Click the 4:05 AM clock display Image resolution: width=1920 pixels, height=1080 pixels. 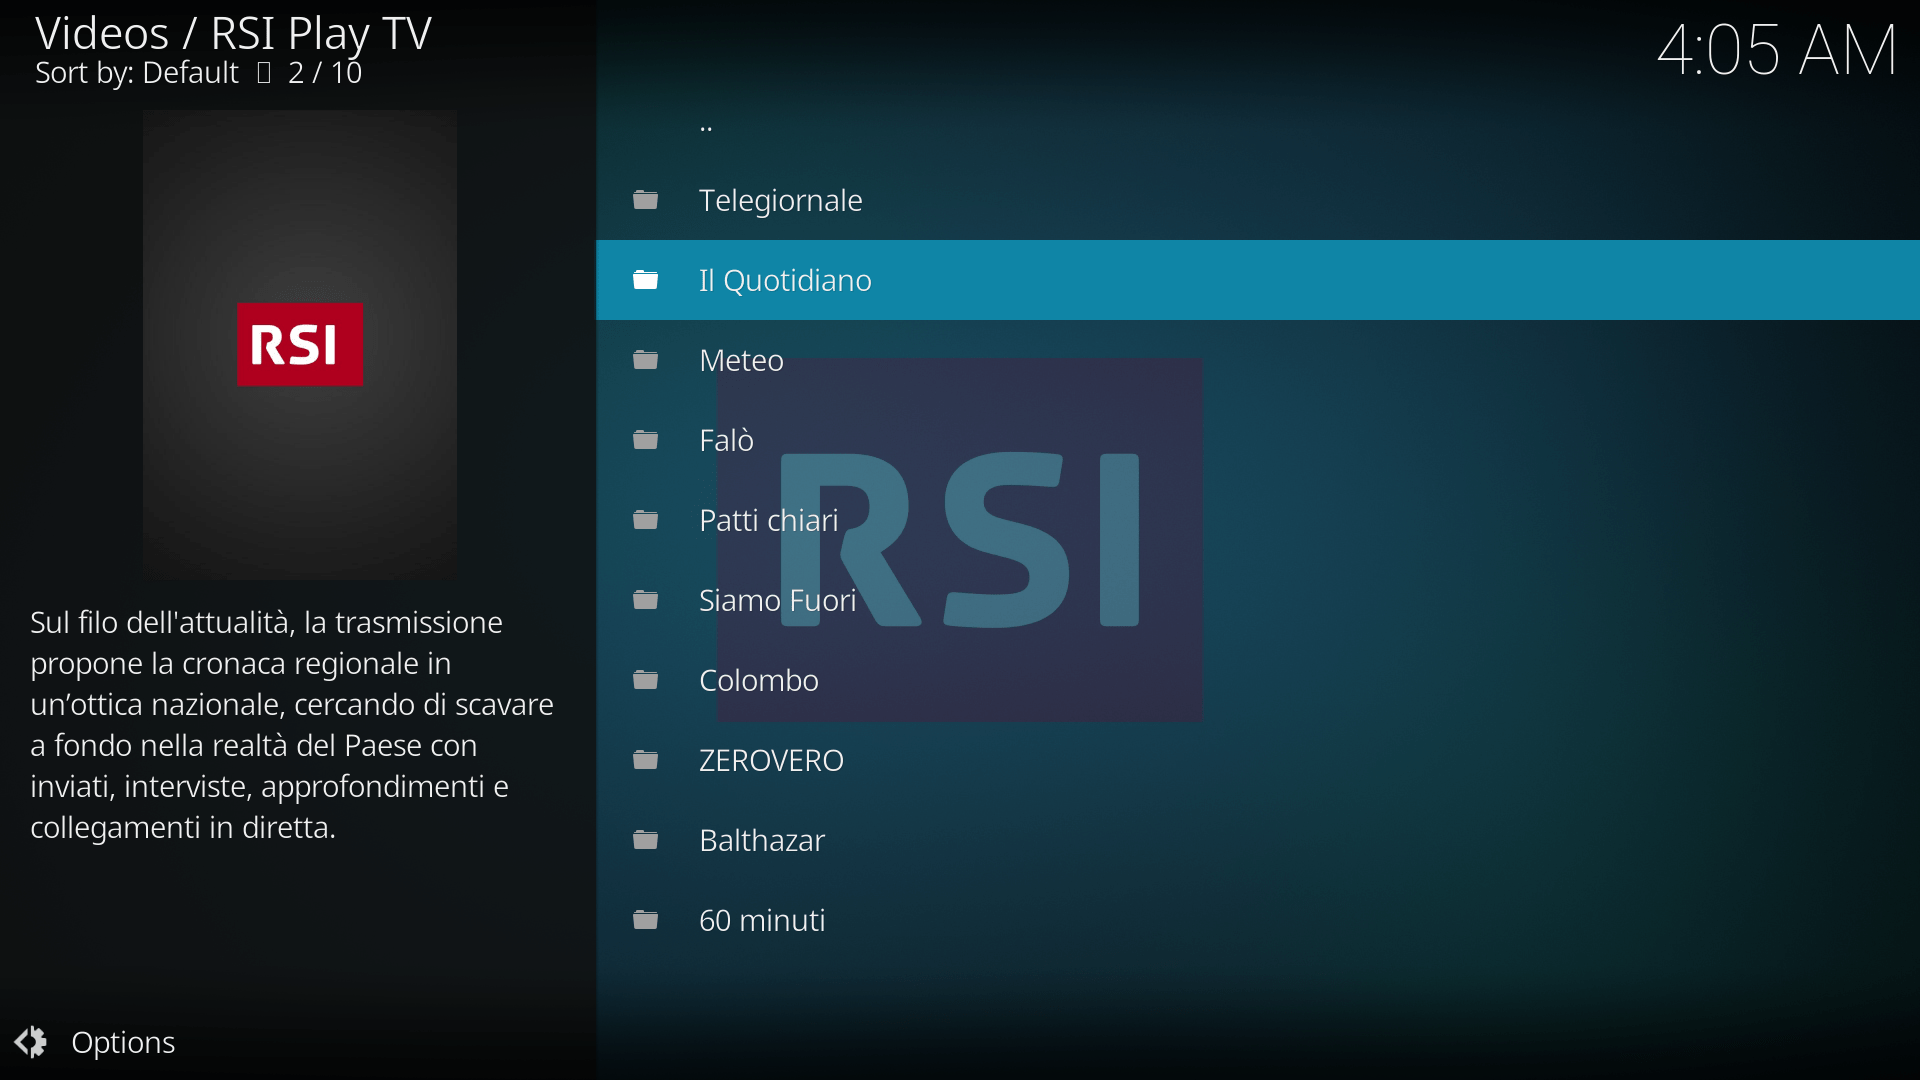[1776, 50]
